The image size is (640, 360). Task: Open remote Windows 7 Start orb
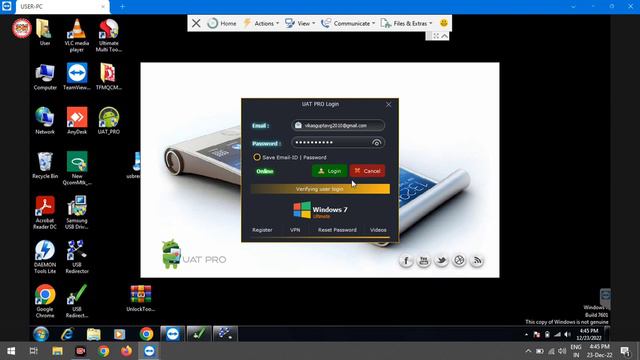click(41, 334)
